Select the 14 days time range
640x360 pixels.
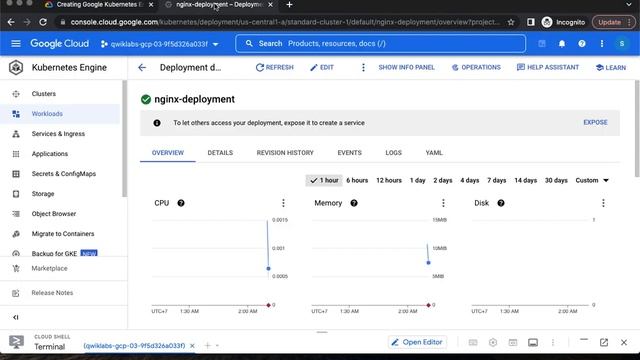(526, 180)
